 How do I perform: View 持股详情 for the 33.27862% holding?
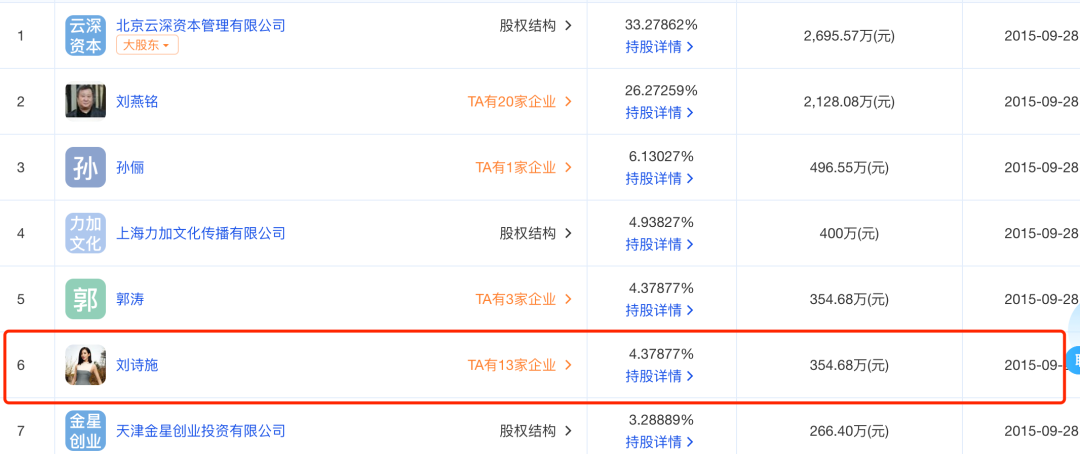pos(659,47)
